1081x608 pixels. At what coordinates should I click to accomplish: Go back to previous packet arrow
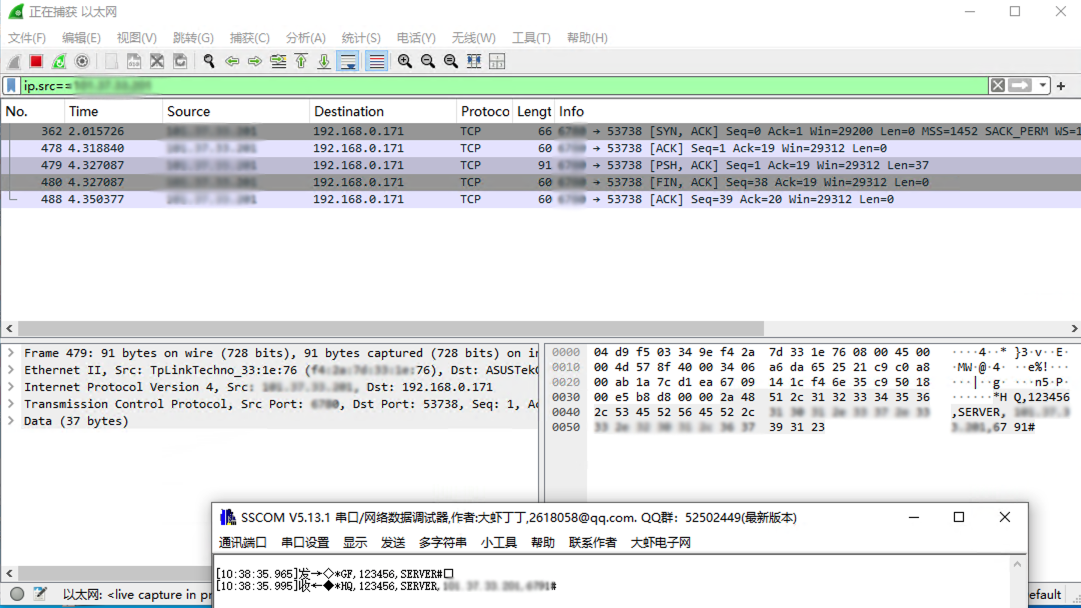[x=232, y=61]
